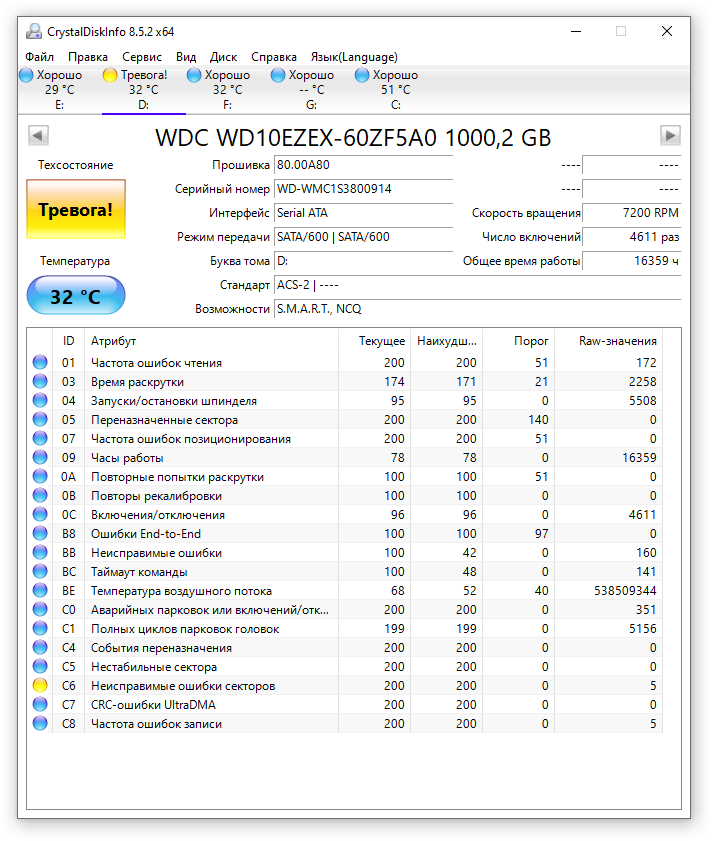Click blue status orb for attribute C8
This screenshot has width=712, height=841.
tap(40, 724)
